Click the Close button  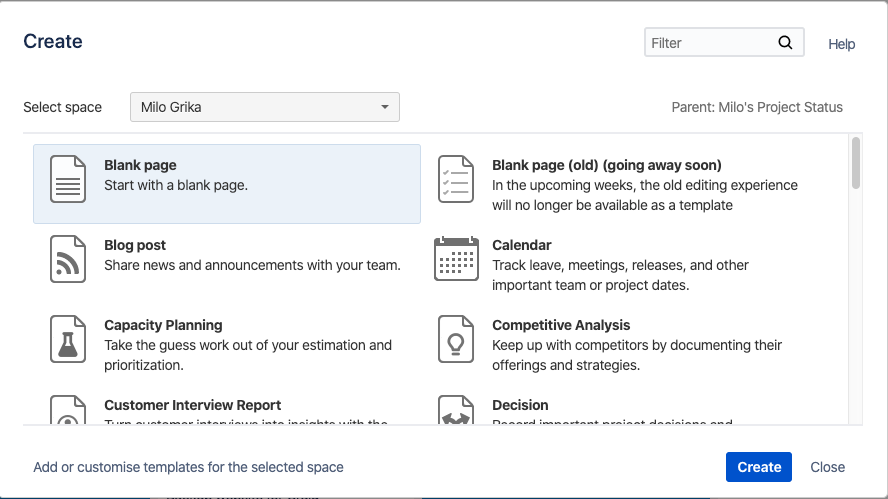(x=827, y=467)
